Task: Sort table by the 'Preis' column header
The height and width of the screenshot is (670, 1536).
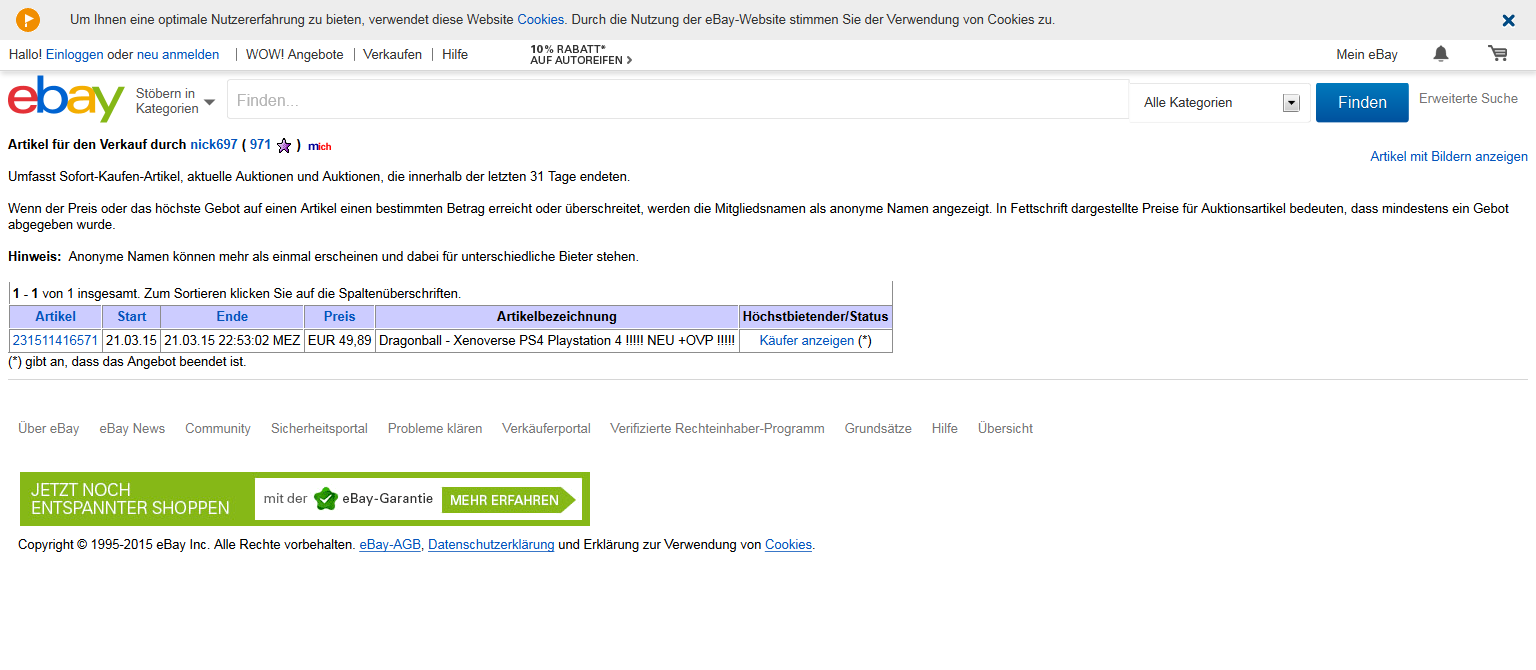Action: (x=339, y=316)
